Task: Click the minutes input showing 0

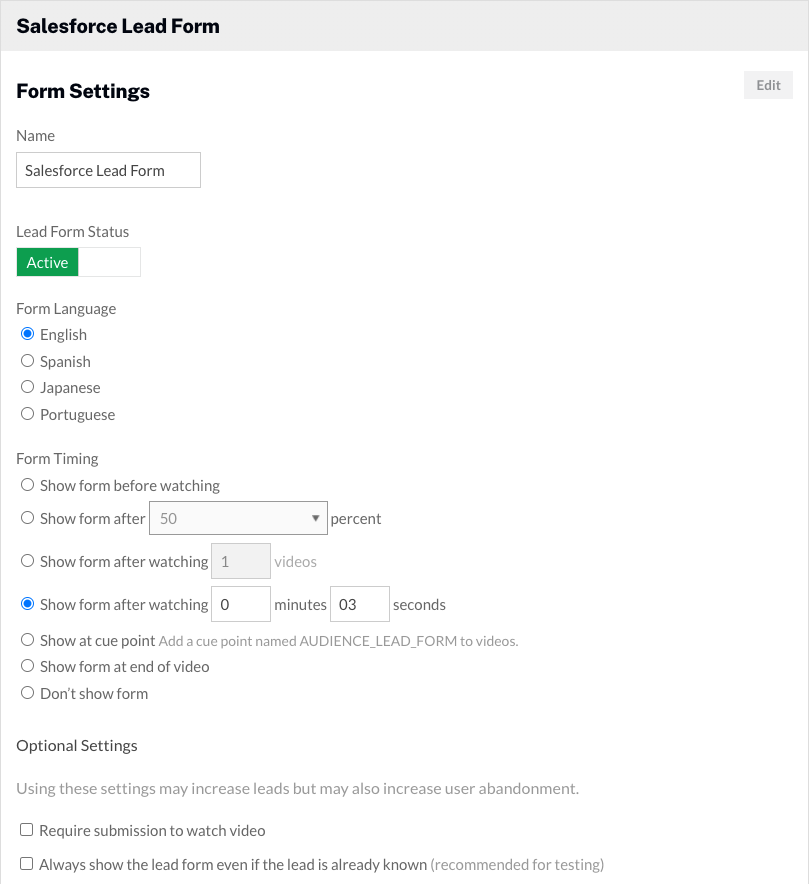Action: click(240, 604)
